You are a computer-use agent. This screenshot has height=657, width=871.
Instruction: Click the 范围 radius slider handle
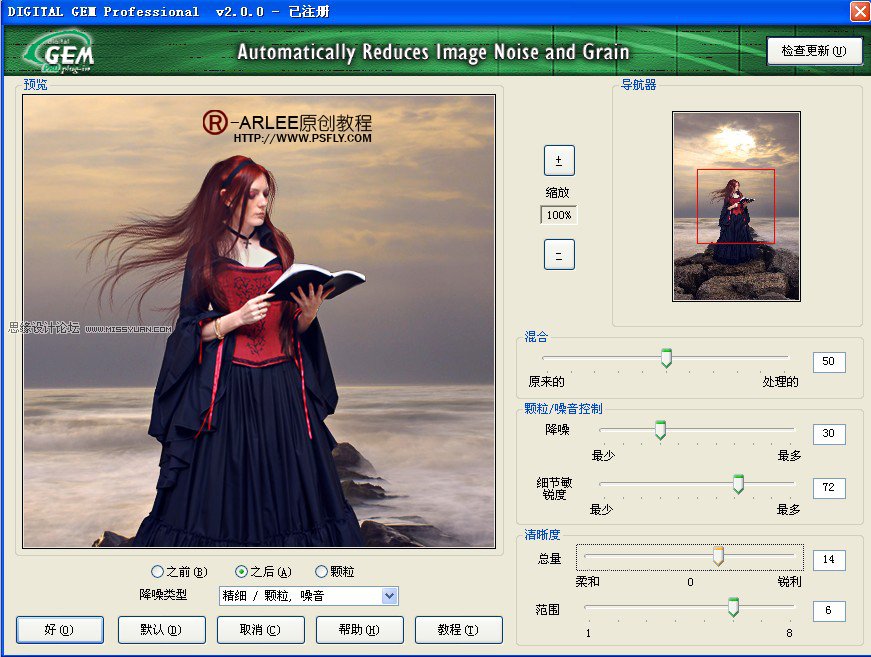point(733,608)
